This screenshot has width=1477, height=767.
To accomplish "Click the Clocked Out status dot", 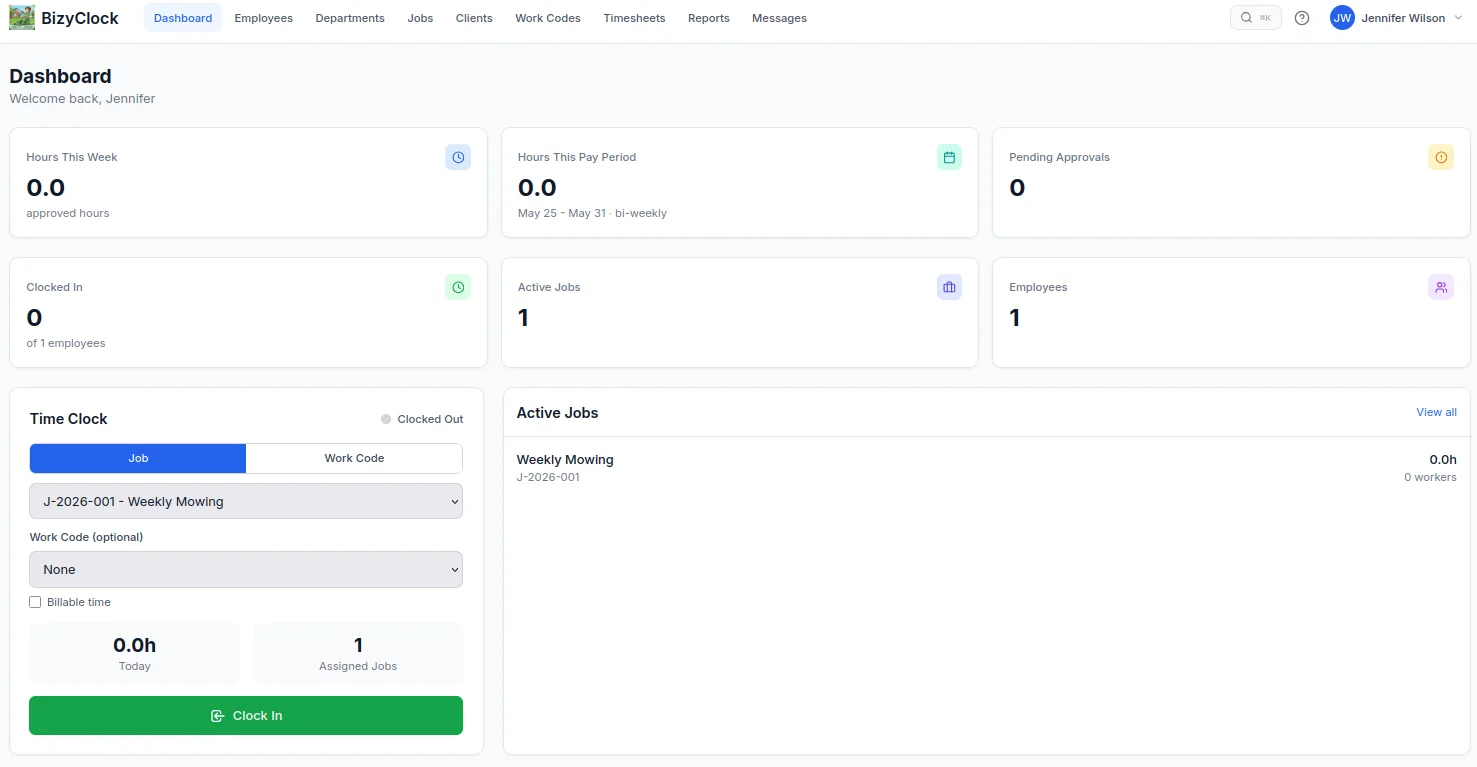I will (x=386, y=419).
